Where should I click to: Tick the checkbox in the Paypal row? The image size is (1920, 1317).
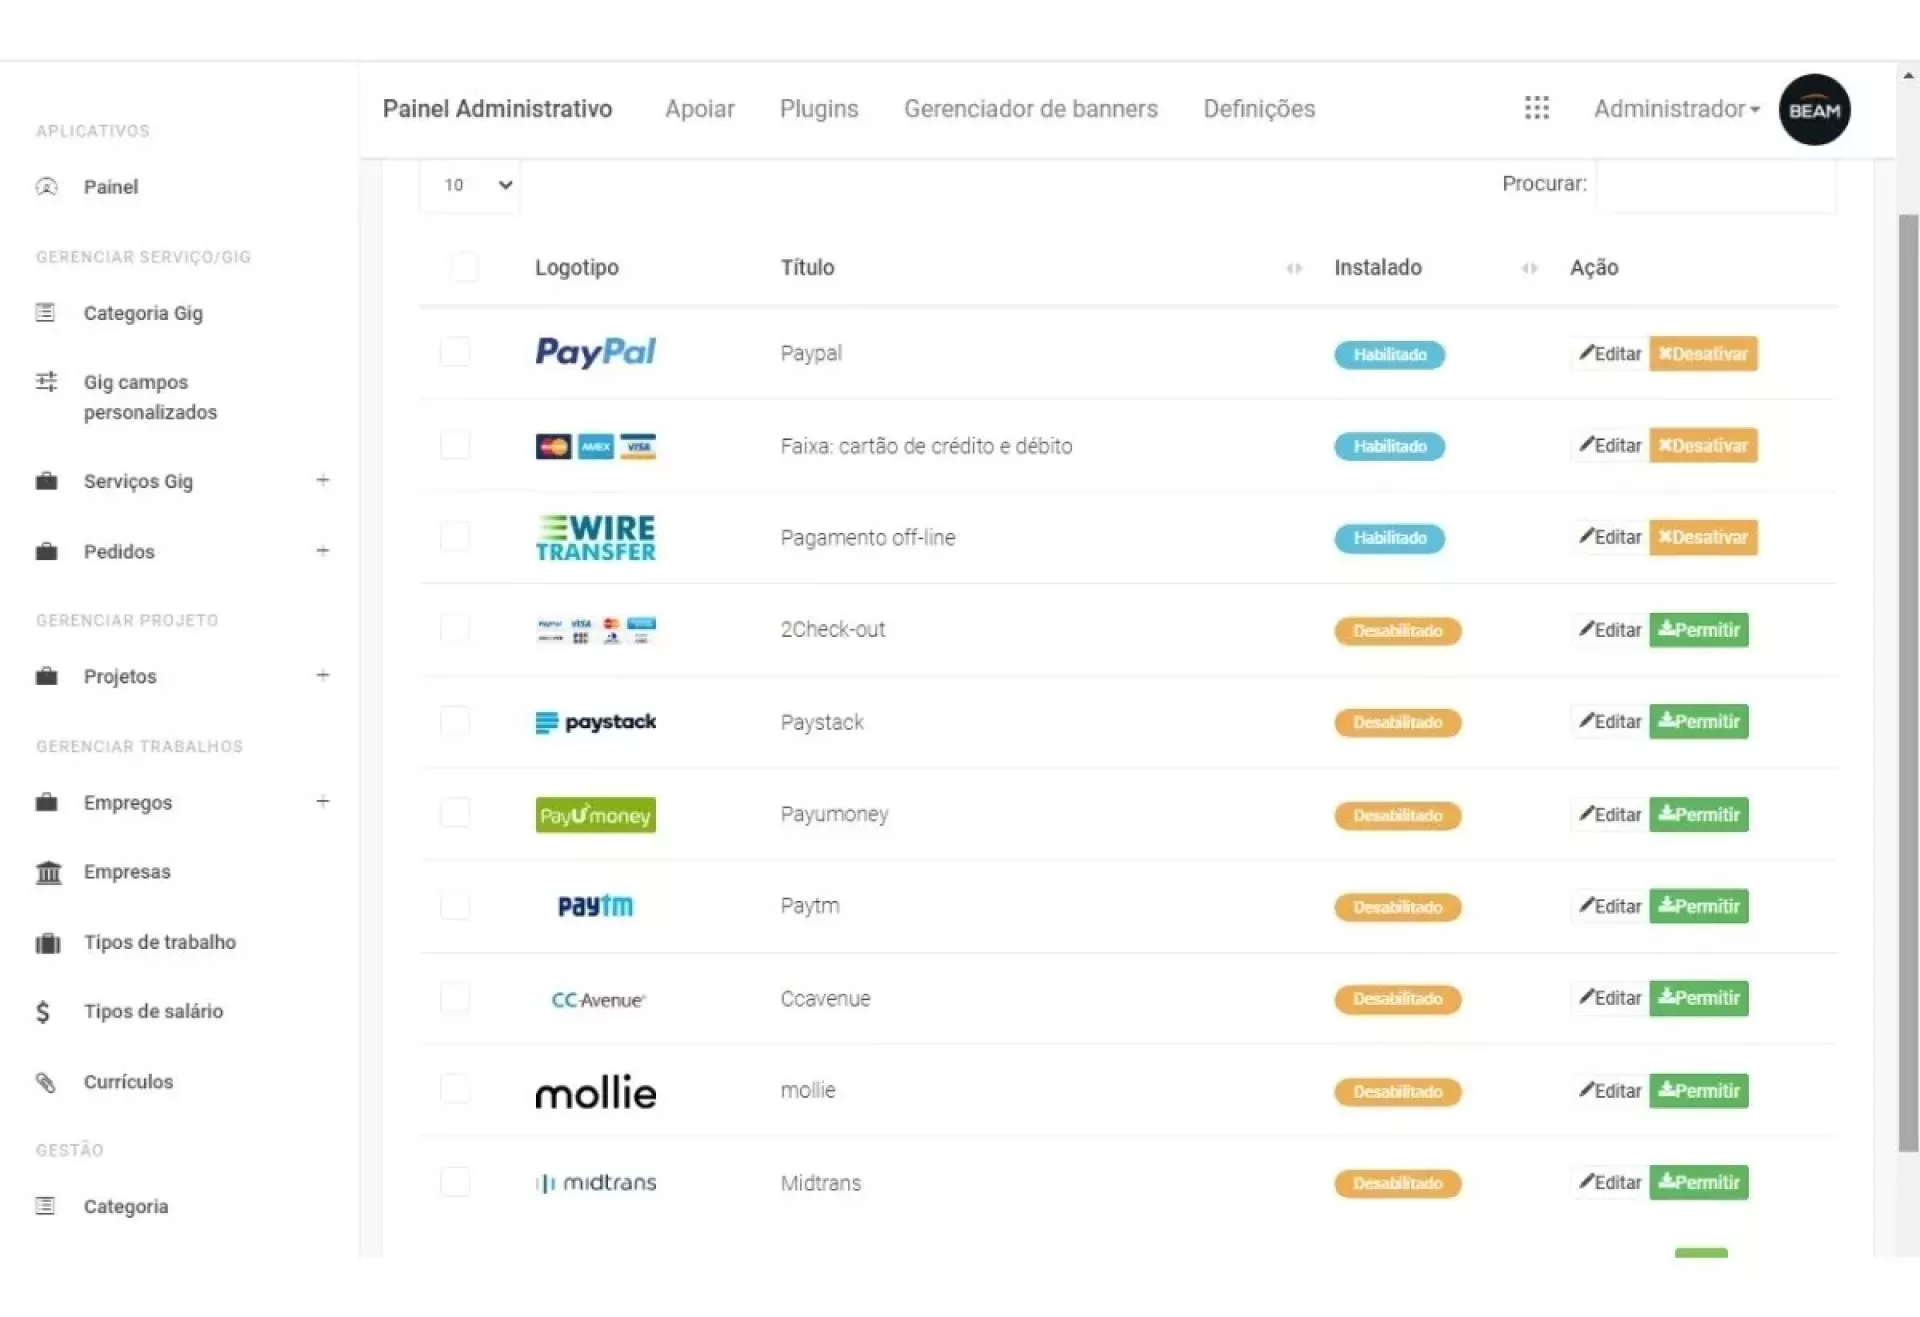click(455, 352)
